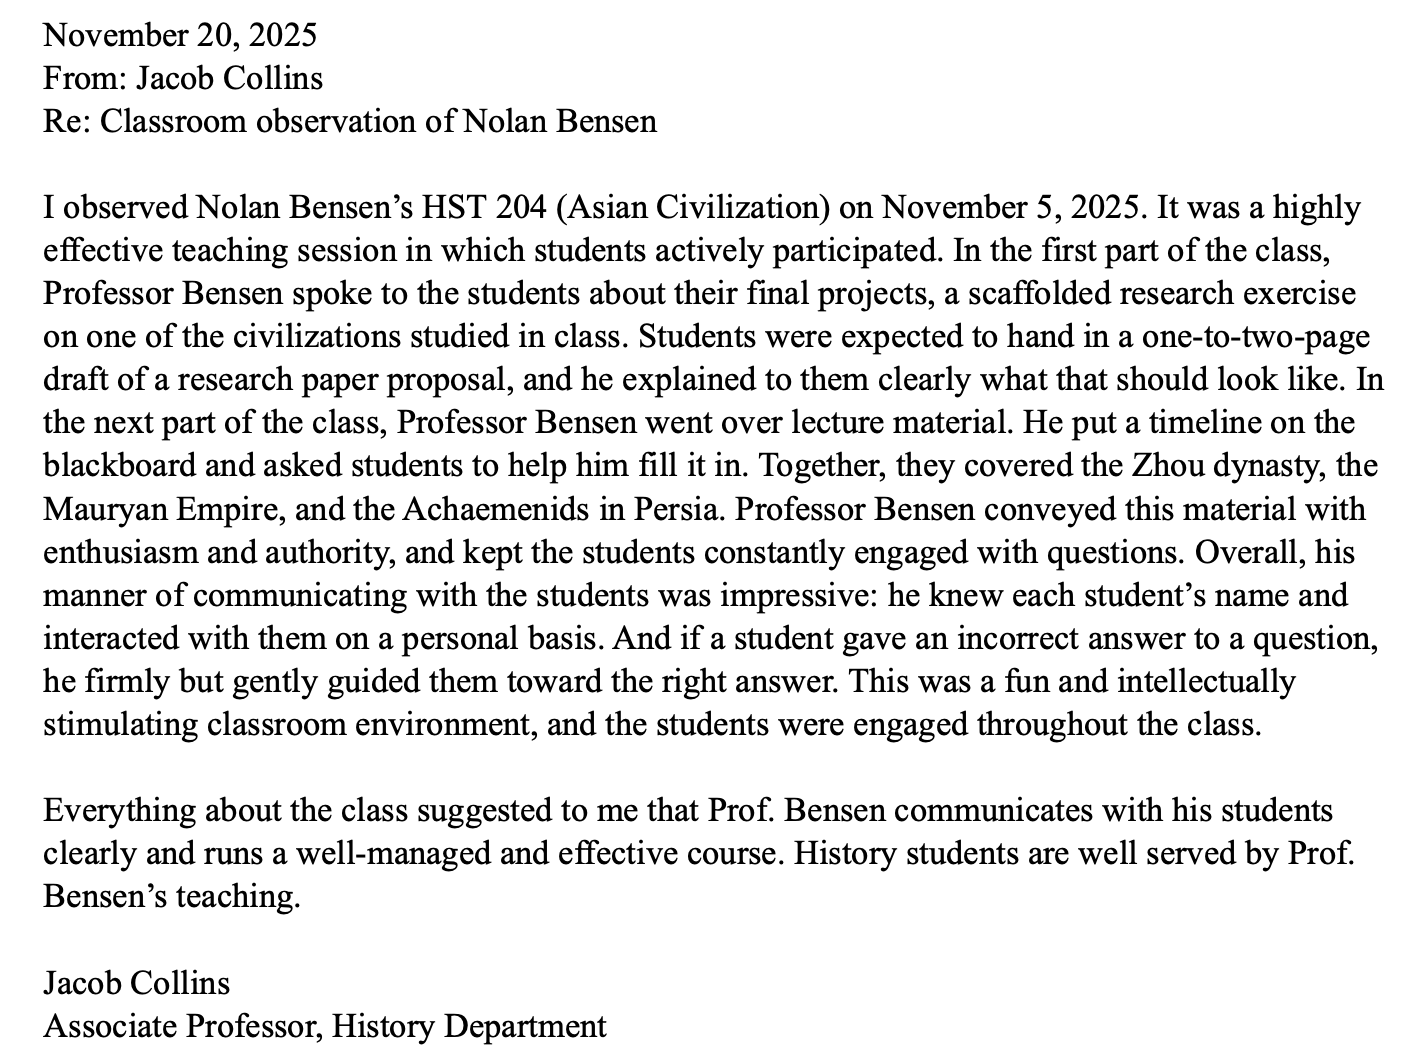Image resolution: width=1408 pixels, height=1062 pixels.
Task: Click the 'Re: Classroom observation' subject line
Action: click(350, 121)
